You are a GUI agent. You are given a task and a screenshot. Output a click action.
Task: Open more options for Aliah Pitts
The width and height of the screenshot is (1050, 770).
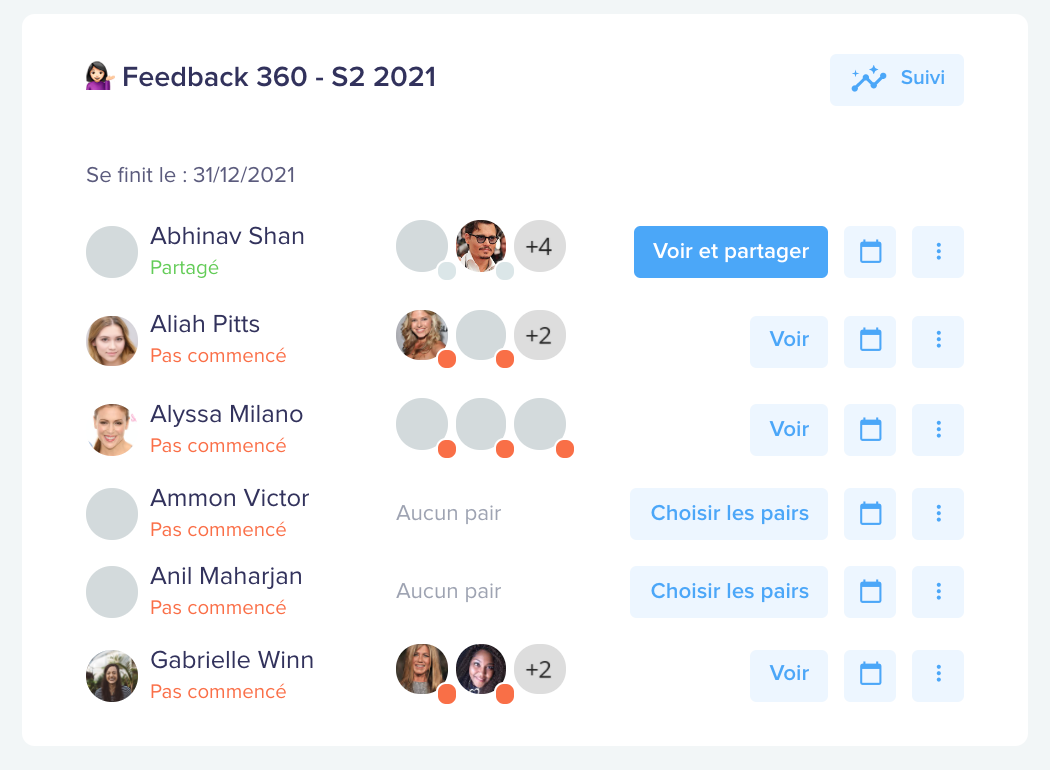pyautogui.click(x=938, y=340)
